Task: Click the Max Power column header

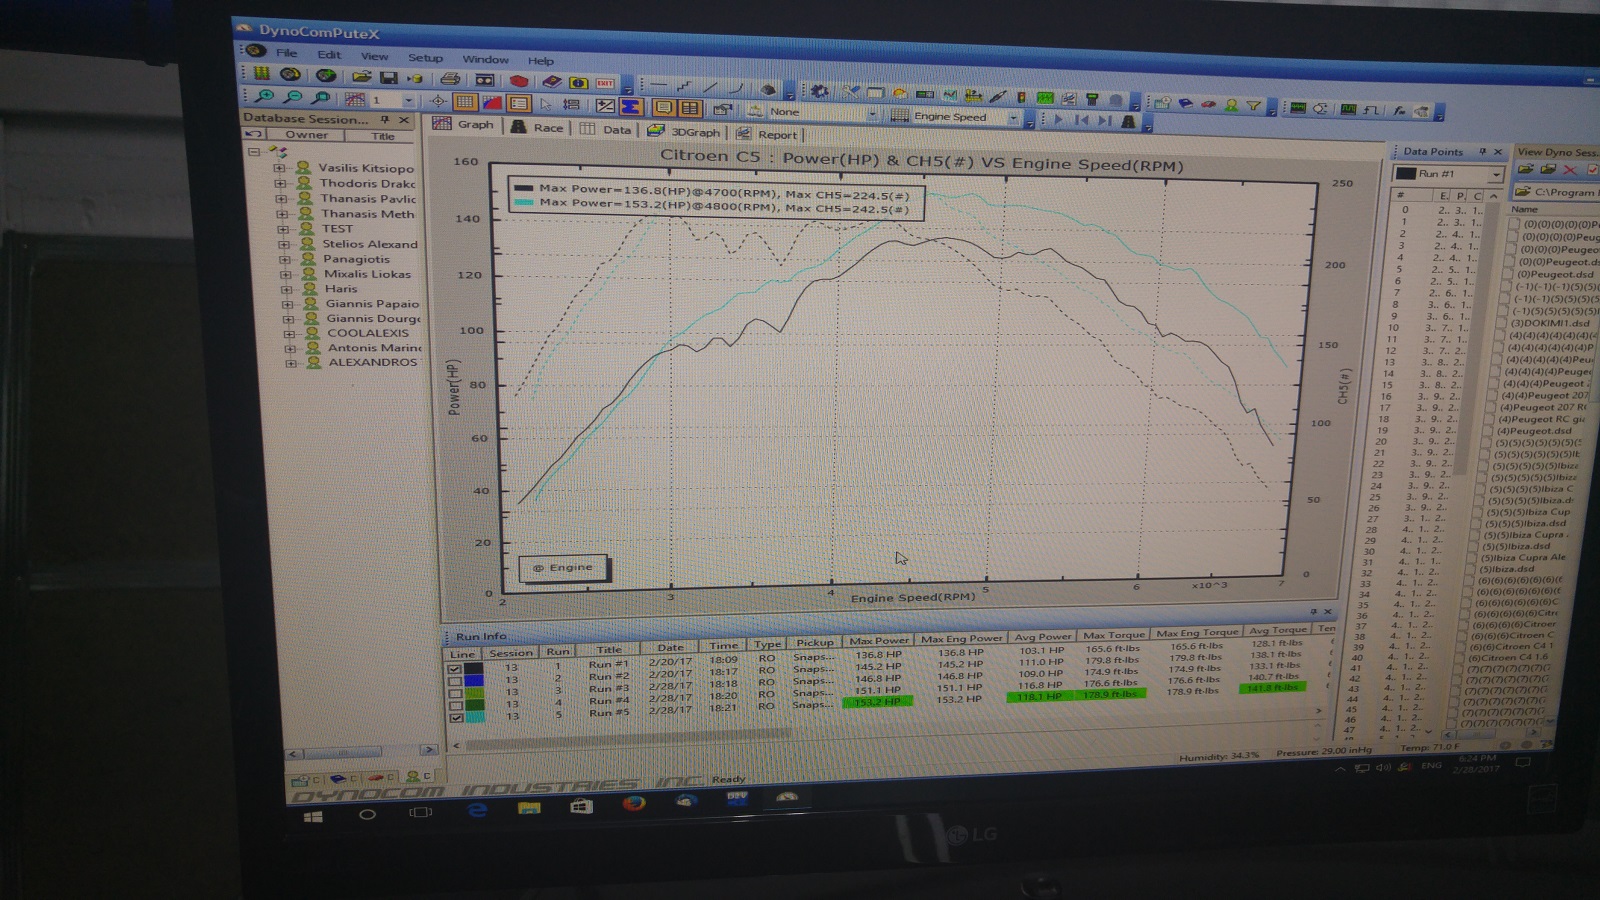Action: coord(879,640)
